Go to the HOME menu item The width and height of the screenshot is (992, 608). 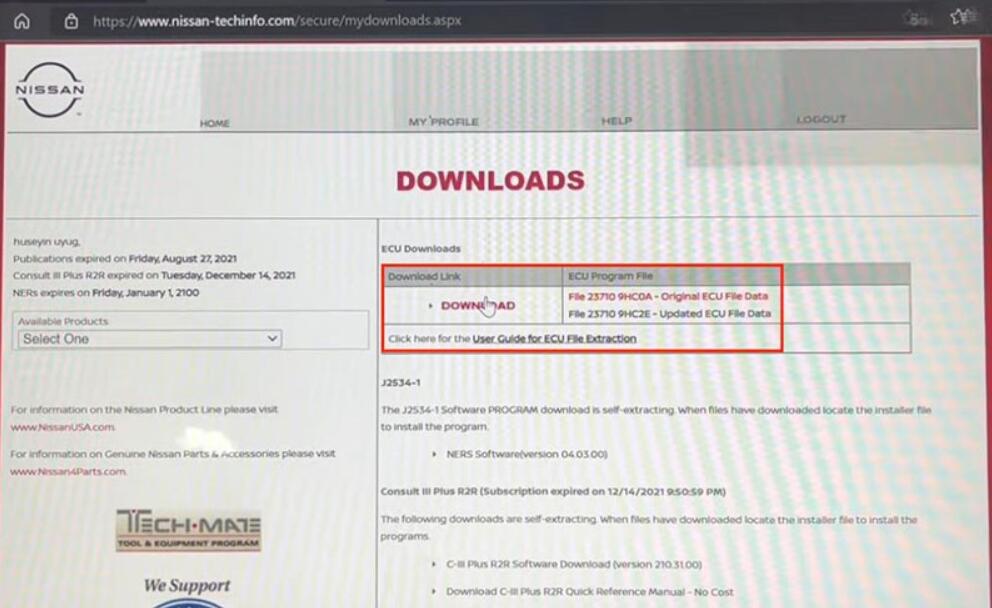pos(214,123)
